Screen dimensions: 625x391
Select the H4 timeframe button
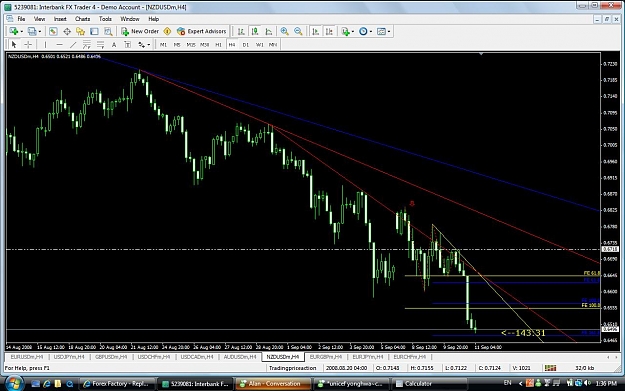coord(232,45)
